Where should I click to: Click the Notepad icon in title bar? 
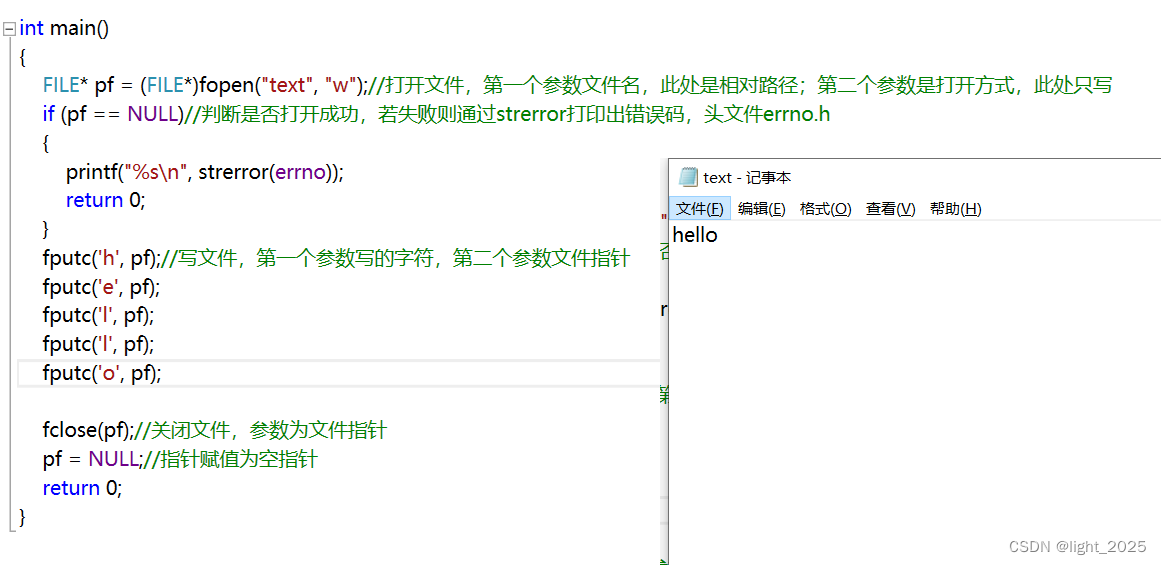[688, 177]
